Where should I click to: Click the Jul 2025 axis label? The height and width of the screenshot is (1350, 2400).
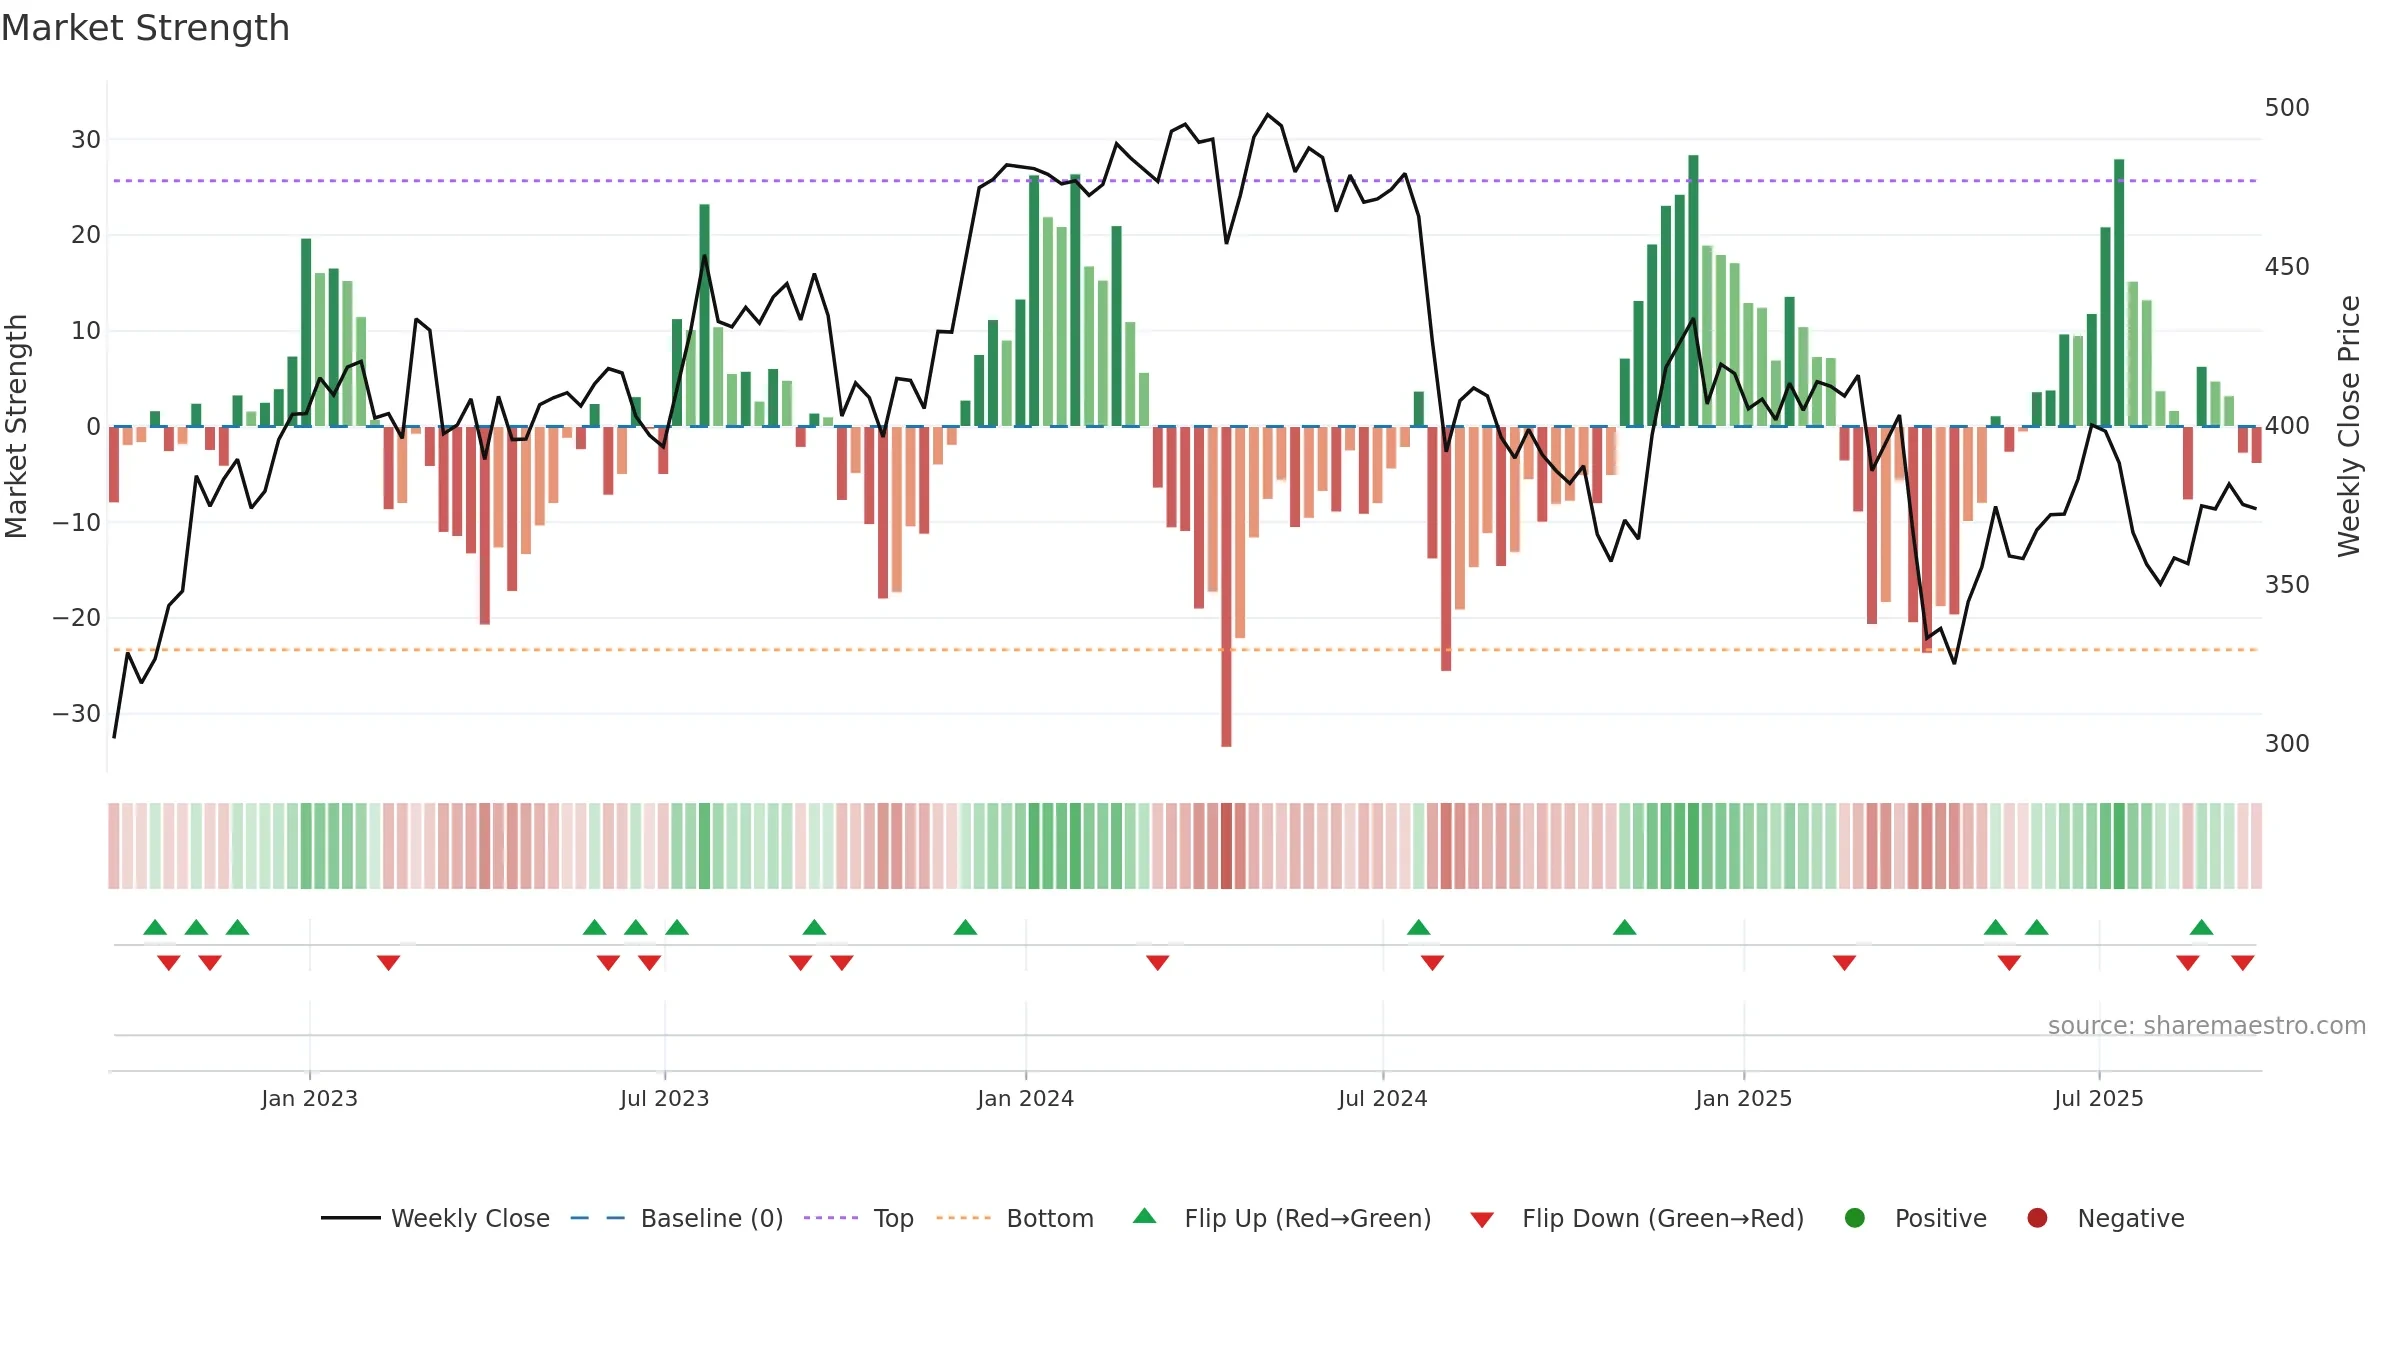(x=2099, y=1098)
